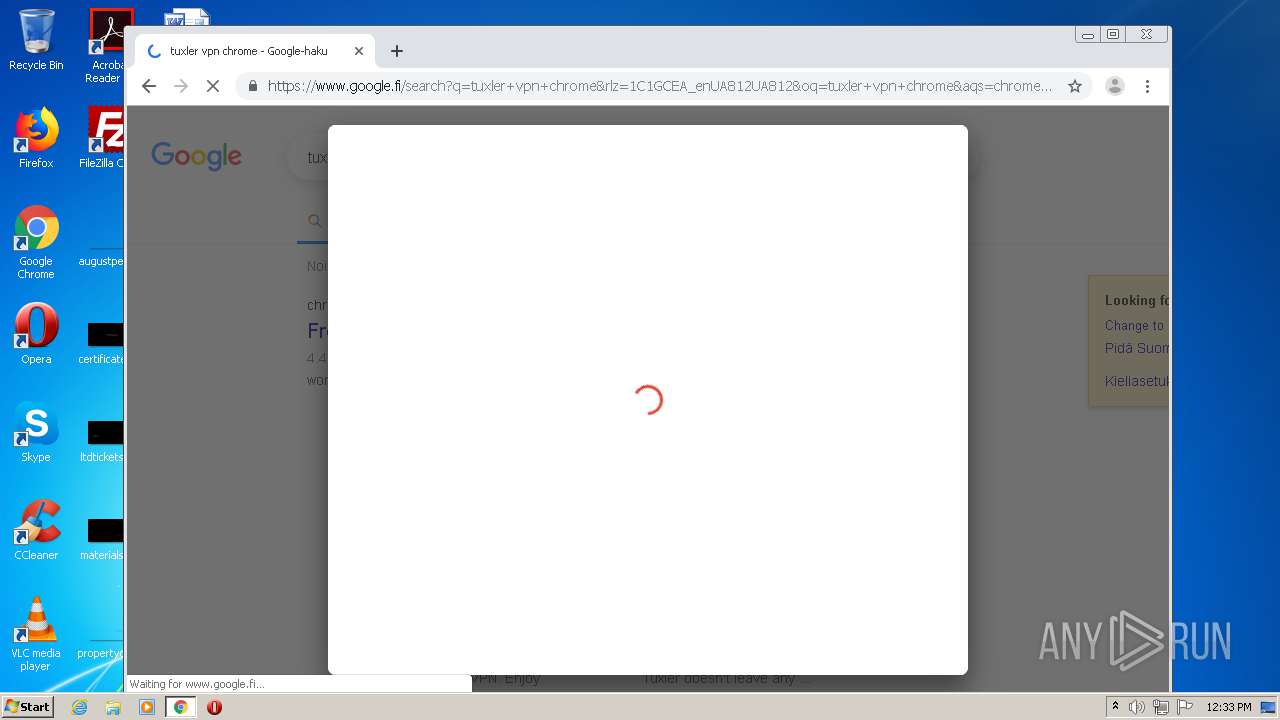The image size is (1280, 720).
Task: Click the 12:33 PM clock
Action: coord(1228,707)
